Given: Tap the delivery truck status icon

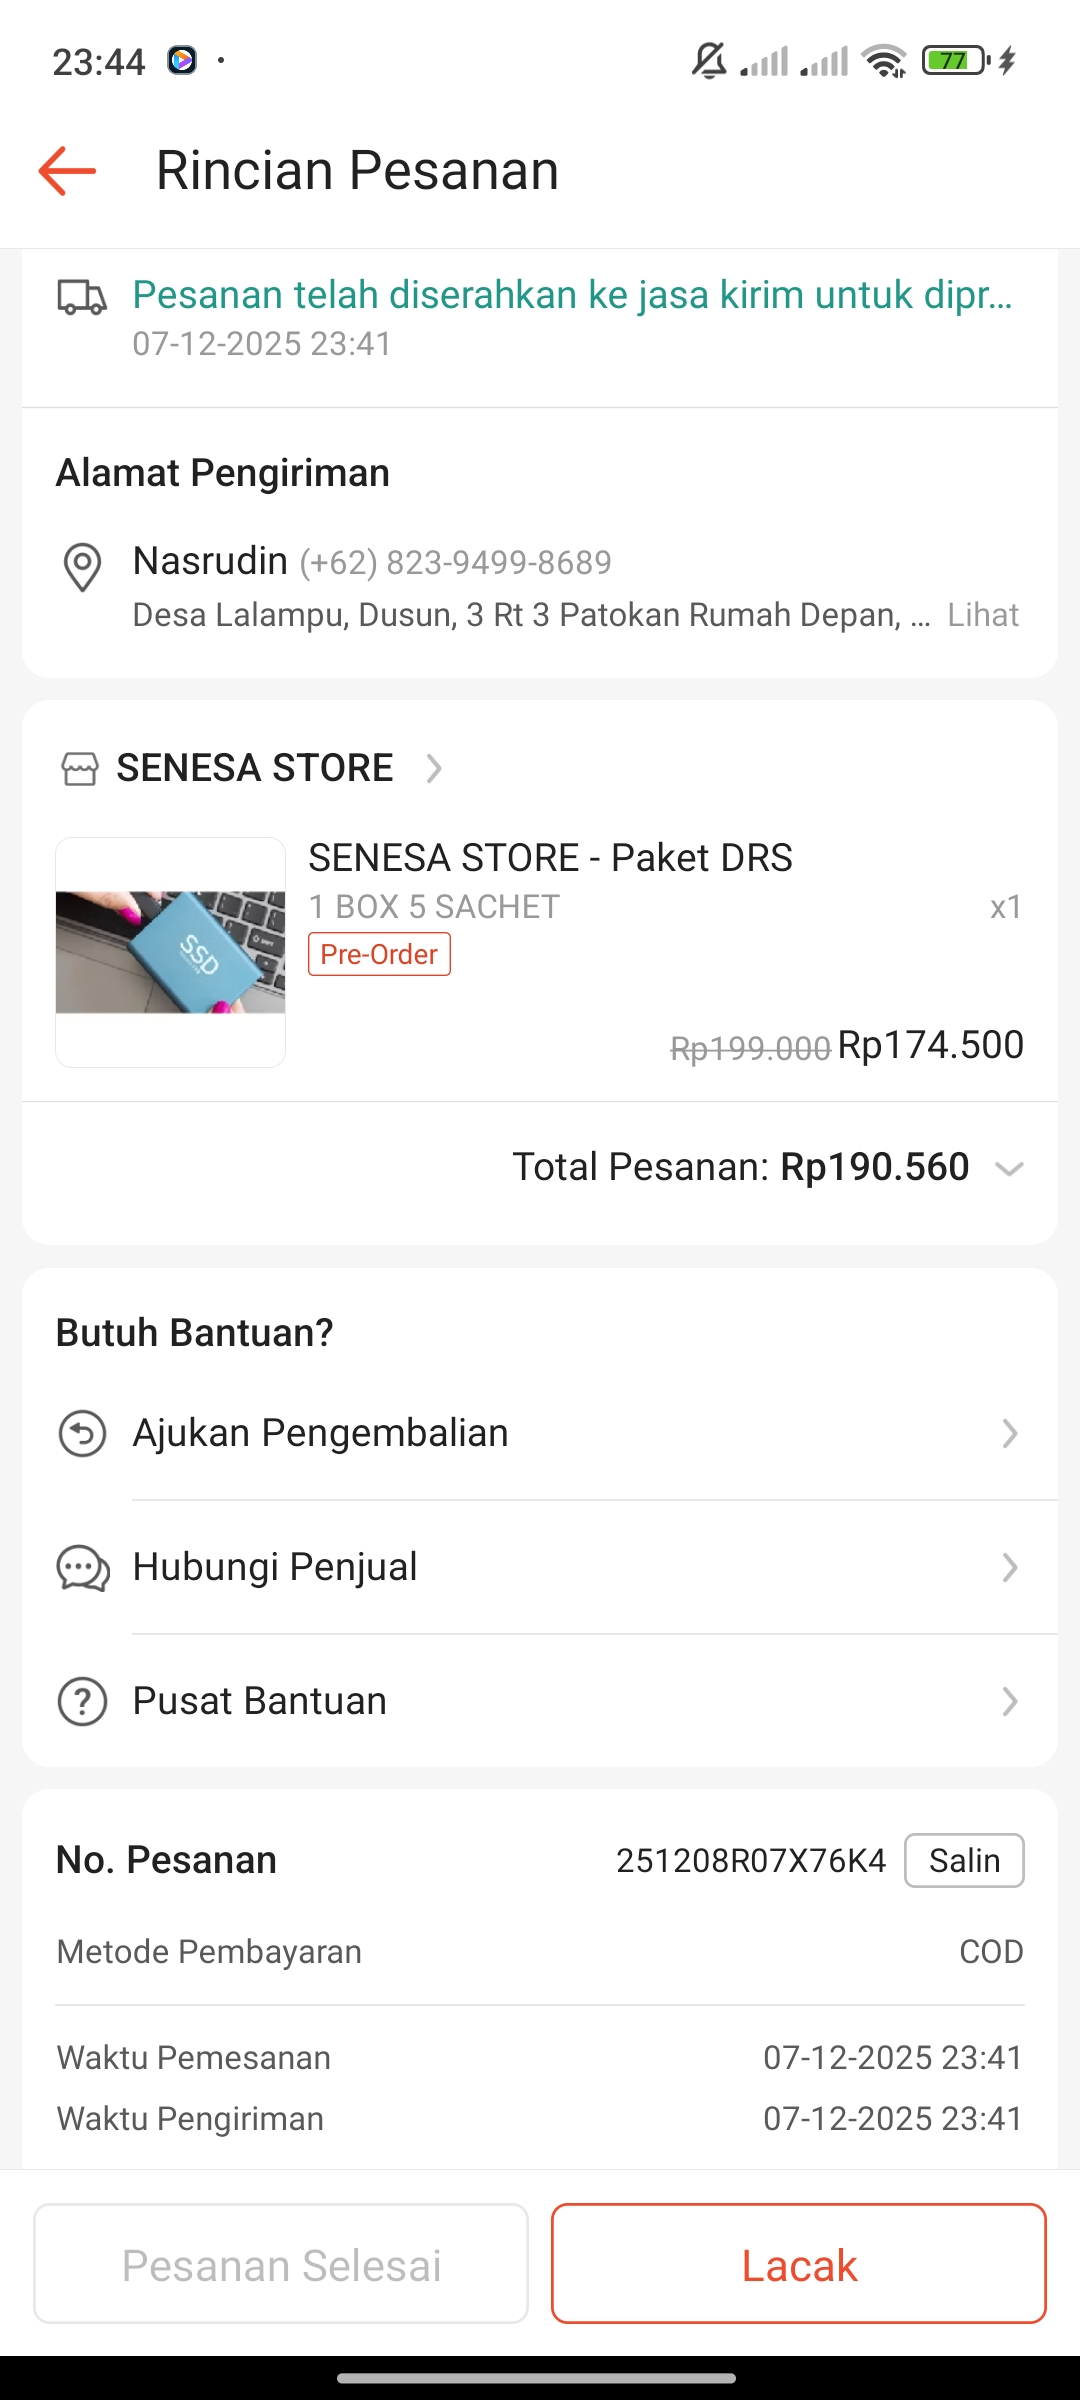Looking at the screenshot, I should [81, 297].
